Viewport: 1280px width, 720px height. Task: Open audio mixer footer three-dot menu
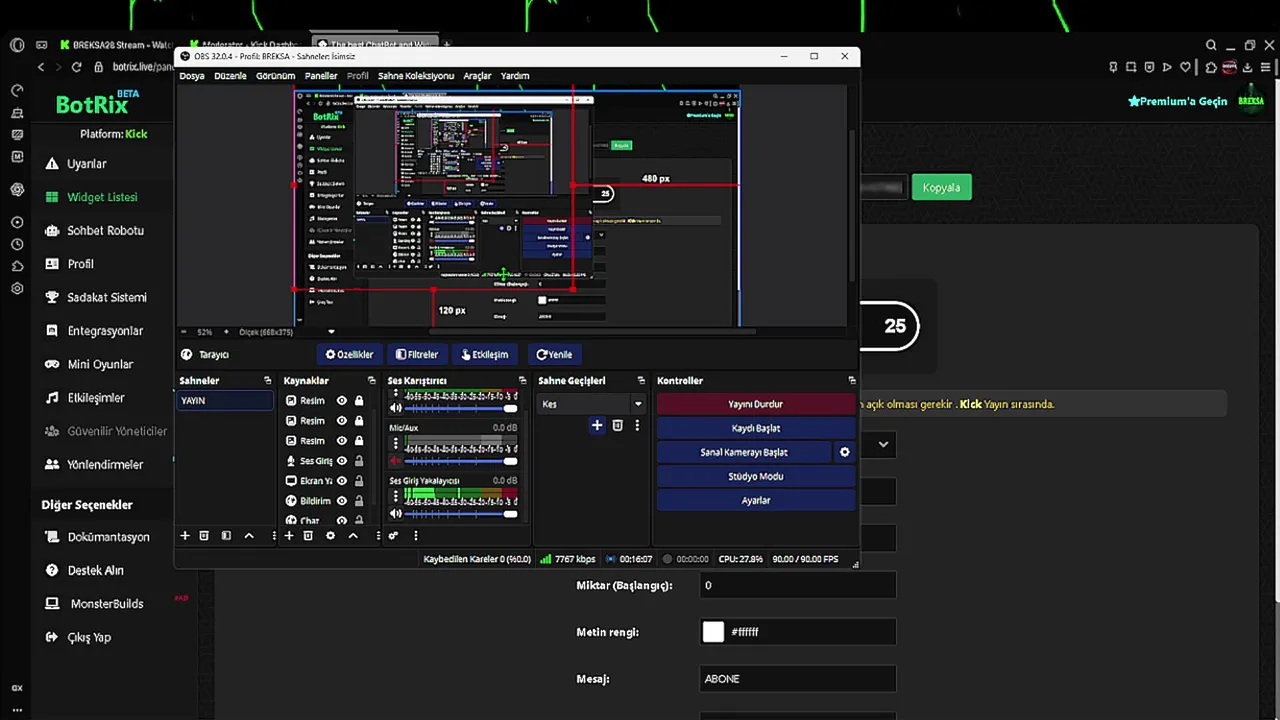pos(415,536)
